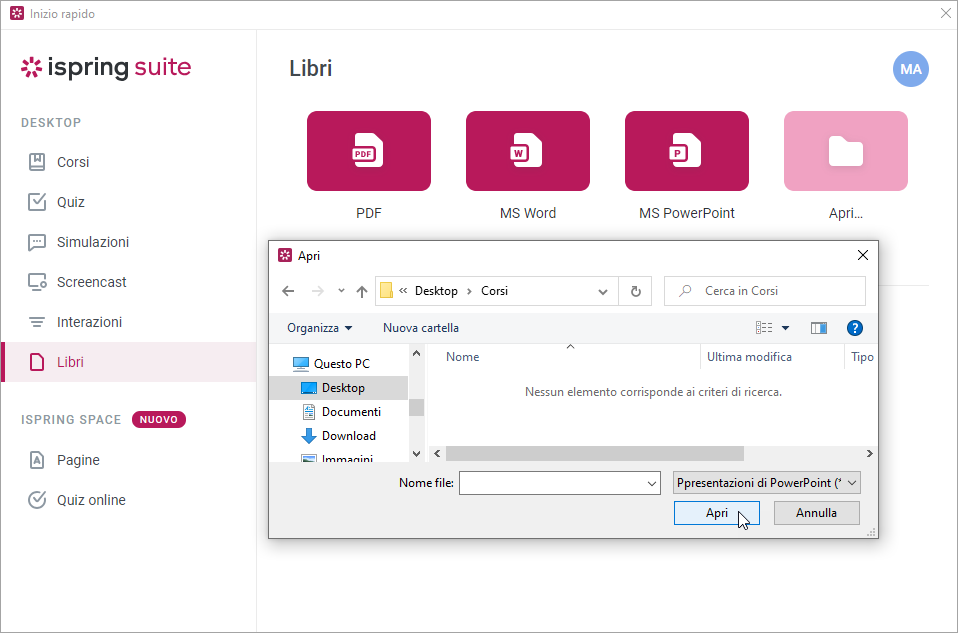Viewport: 958px width, 633px height.
Task: Select the PDF book tile
Action: tap(368, 151)
